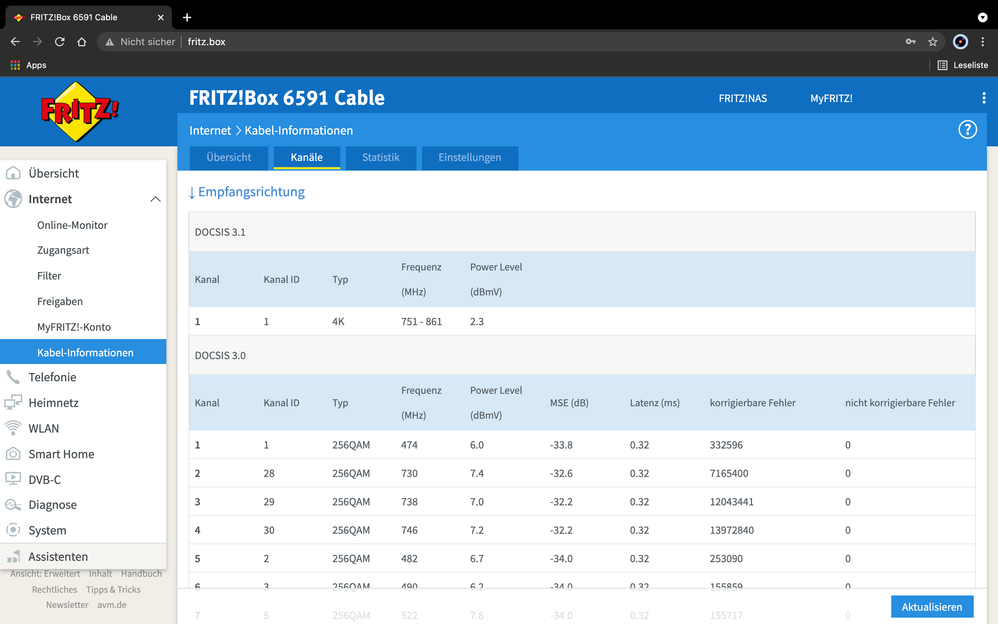Switch to the Übersicht tab

point(229,158)
